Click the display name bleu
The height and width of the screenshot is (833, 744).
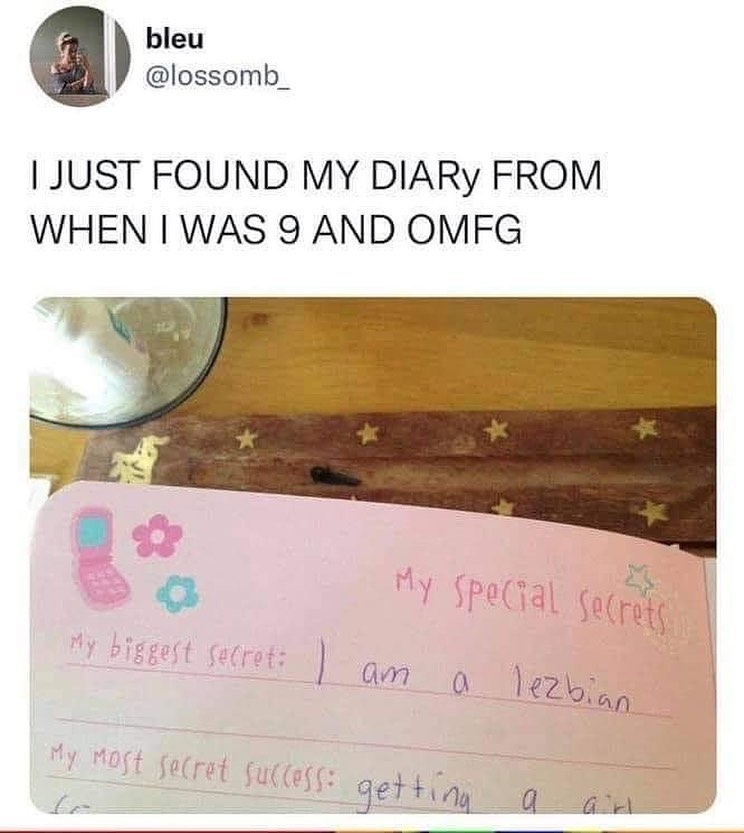pos(175,39)
